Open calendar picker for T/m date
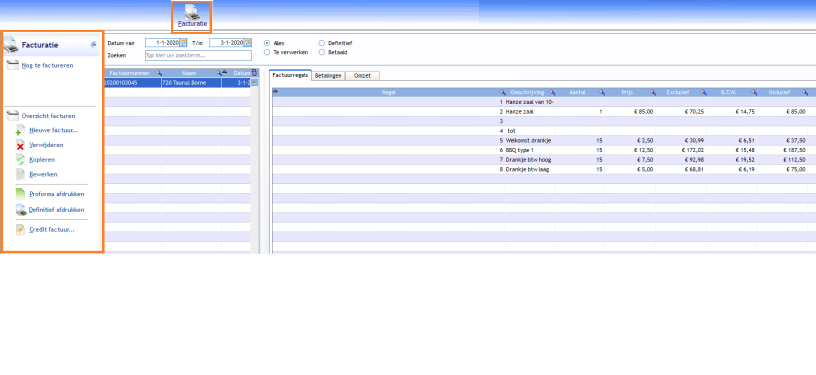 tap(248, 43)
